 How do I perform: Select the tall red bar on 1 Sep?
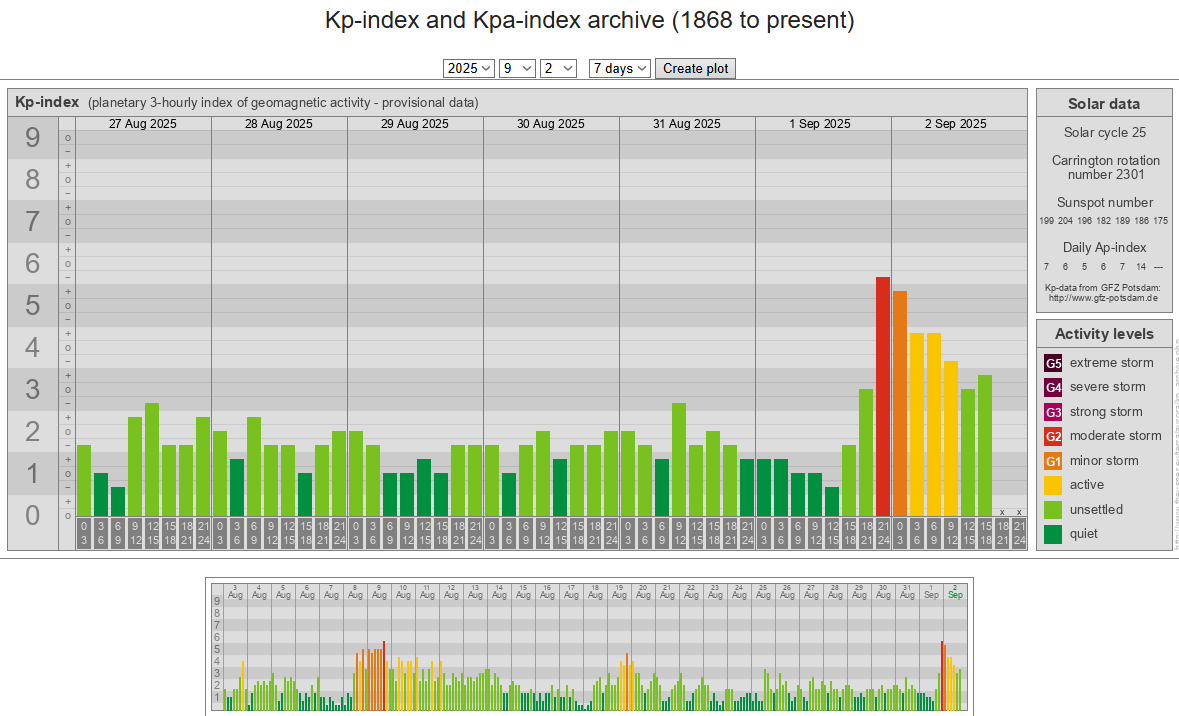click(883, 396)
